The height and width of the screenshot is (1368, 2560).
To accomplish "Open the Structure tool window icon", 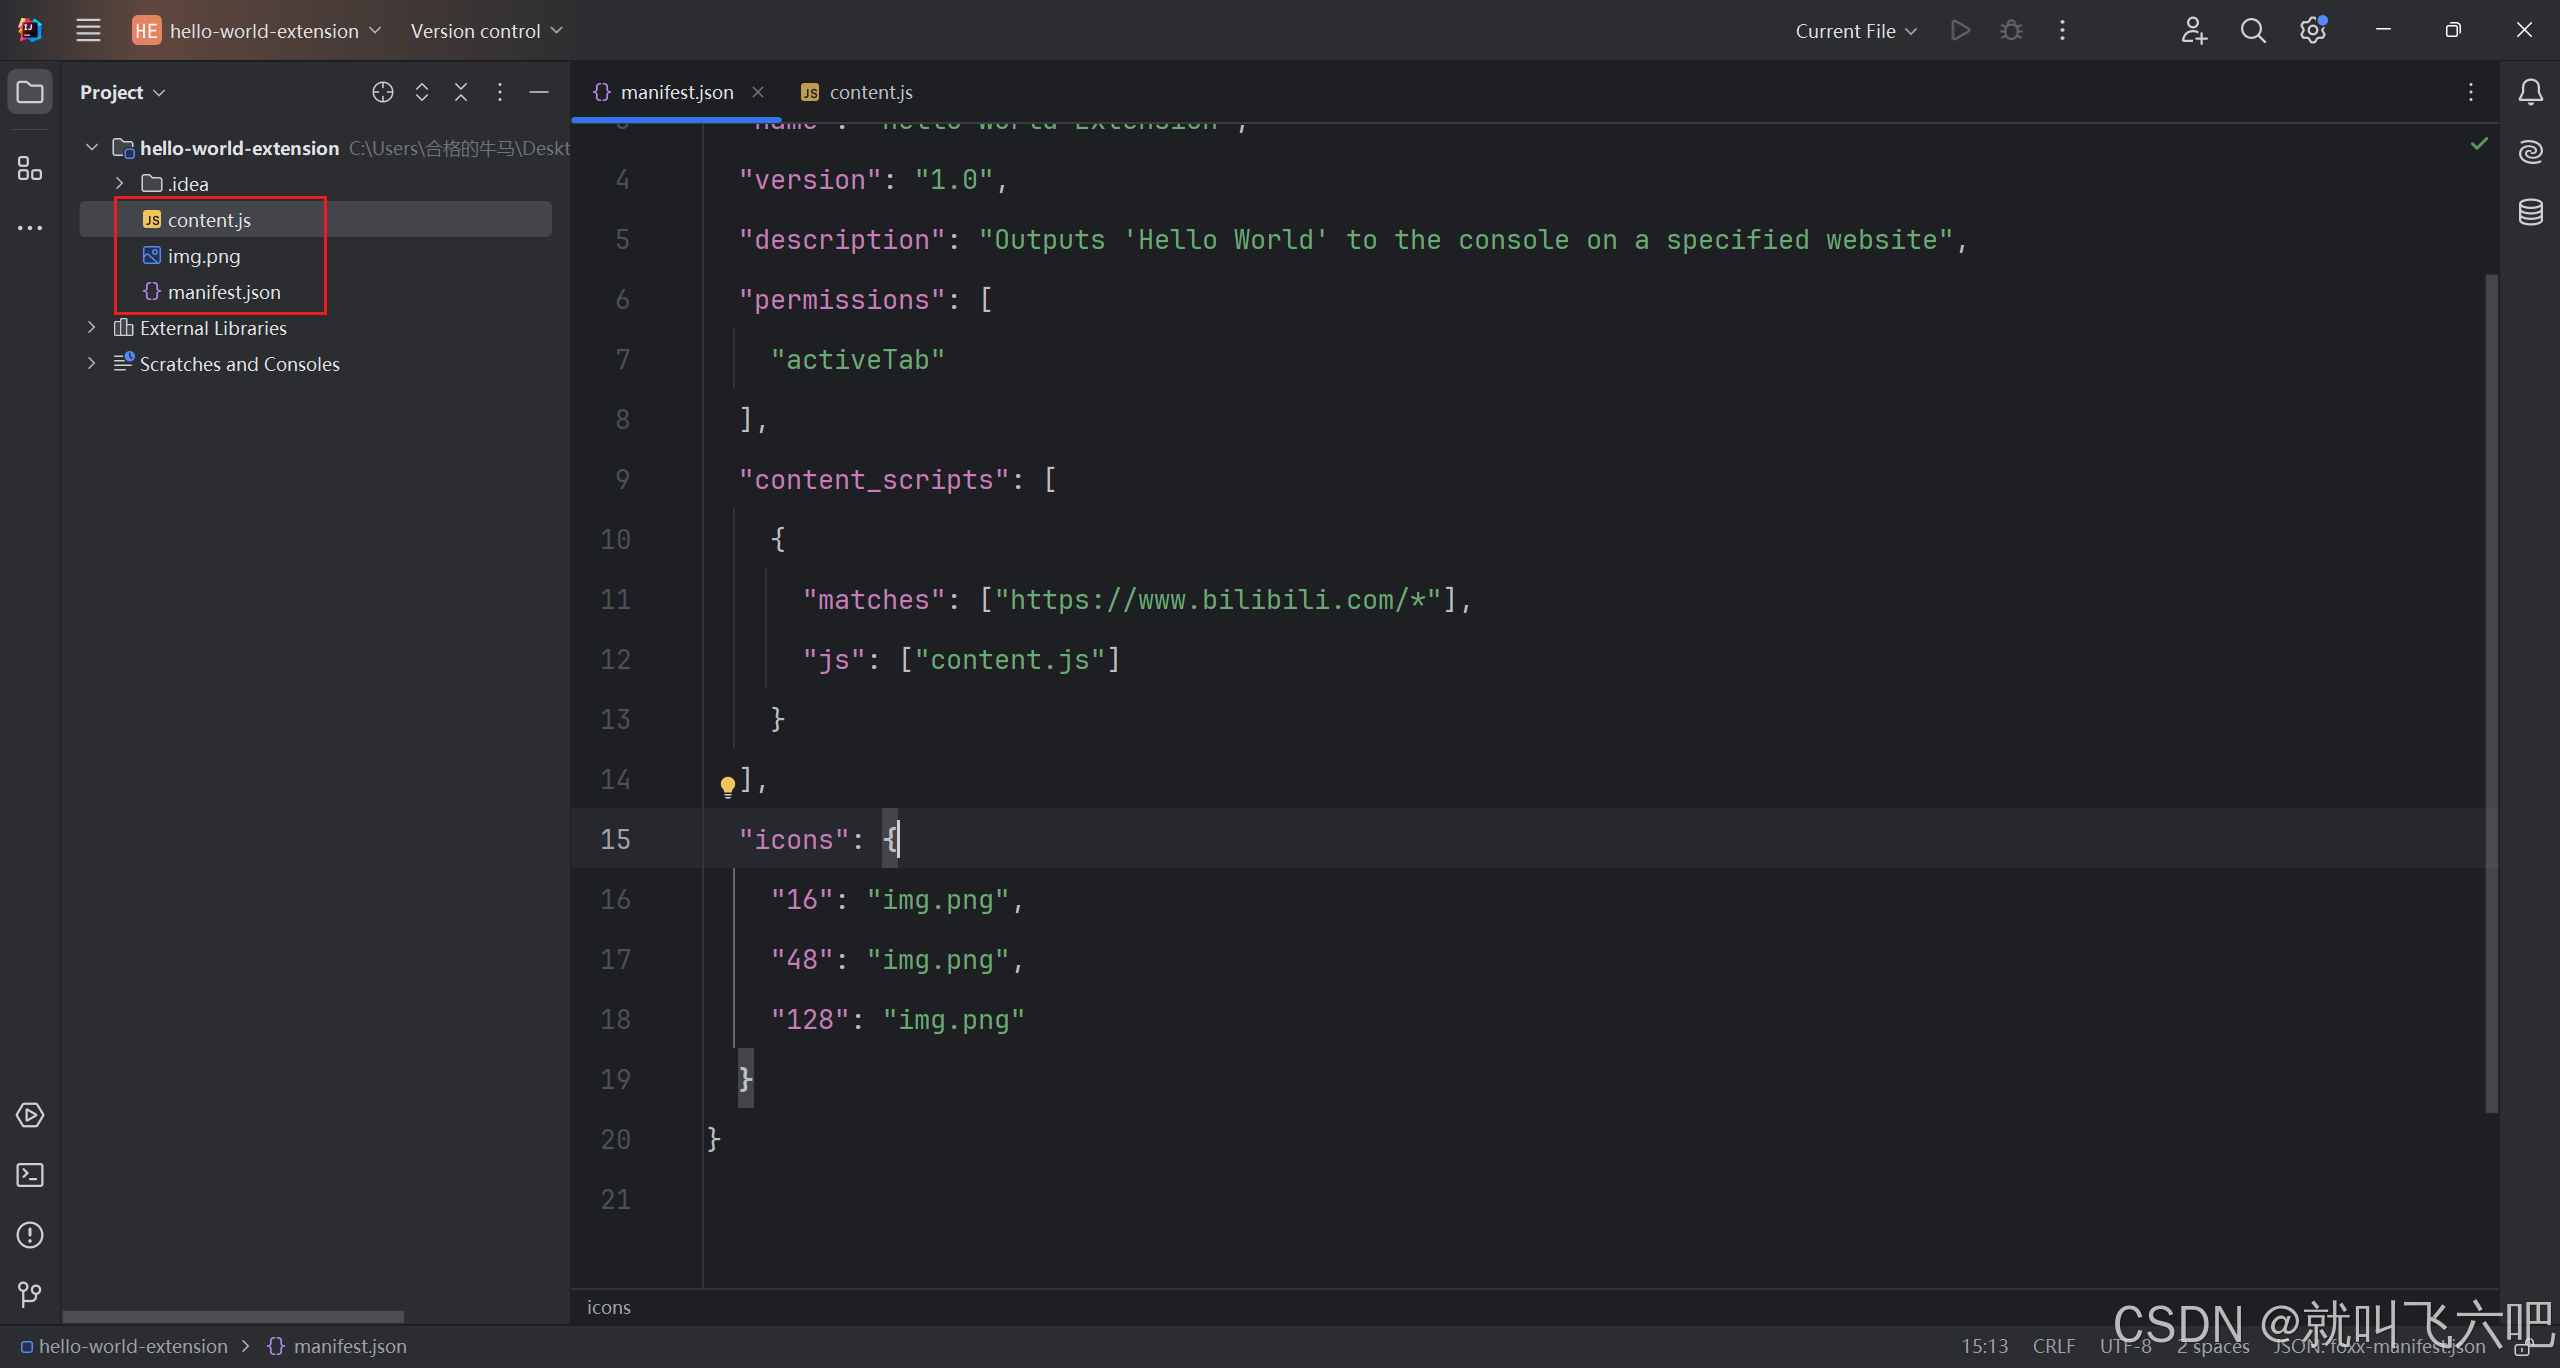I will [30, 168].
